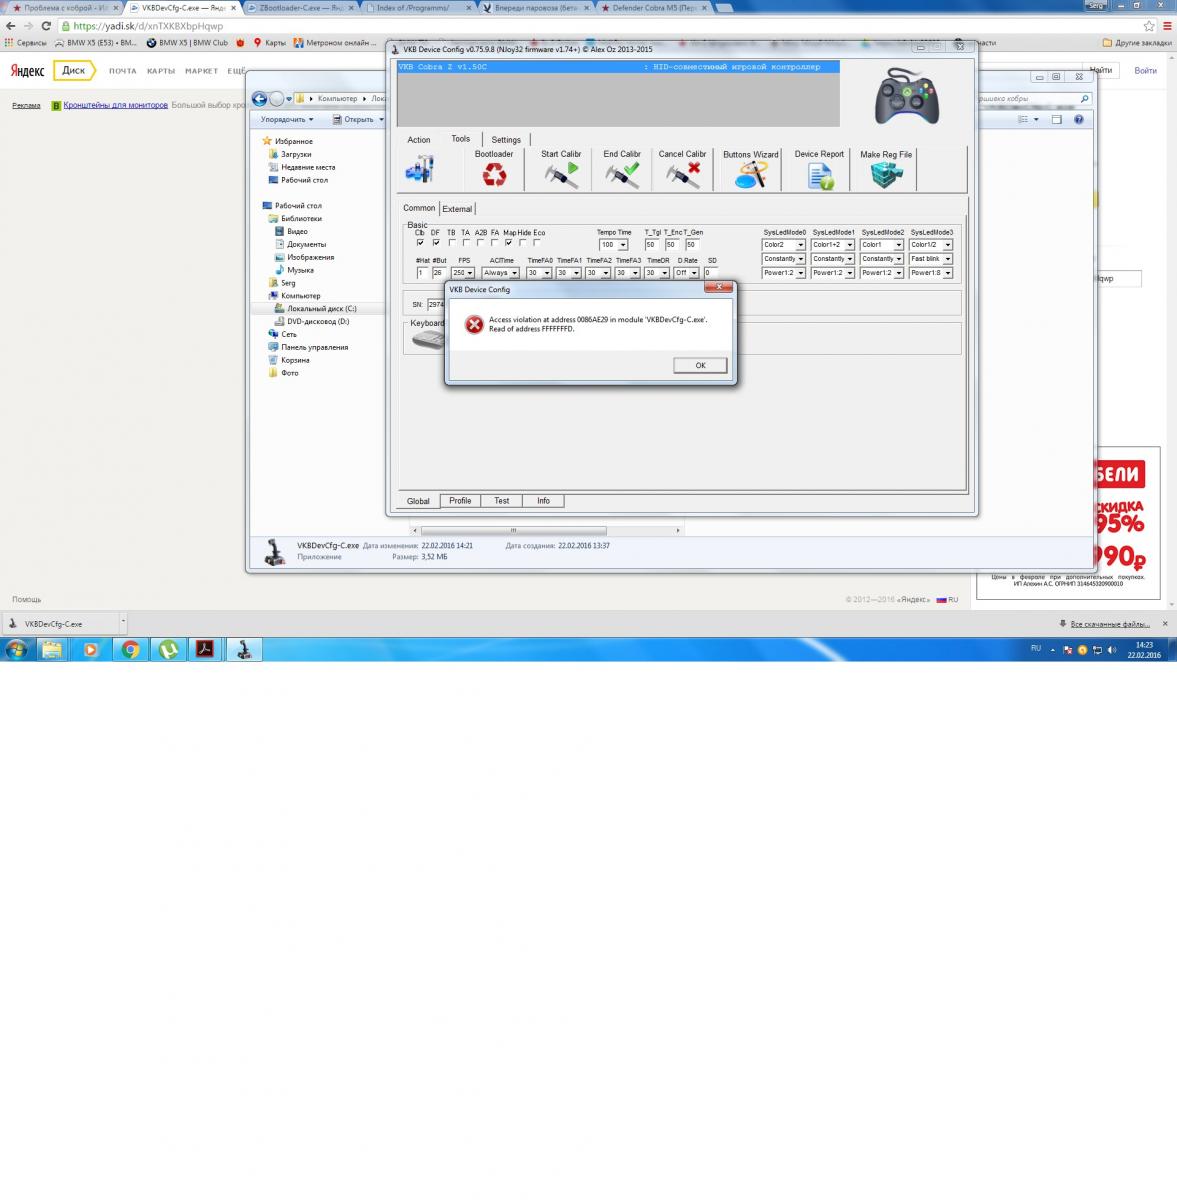
Task: Open the External tab
Action: tap(457, 209)
